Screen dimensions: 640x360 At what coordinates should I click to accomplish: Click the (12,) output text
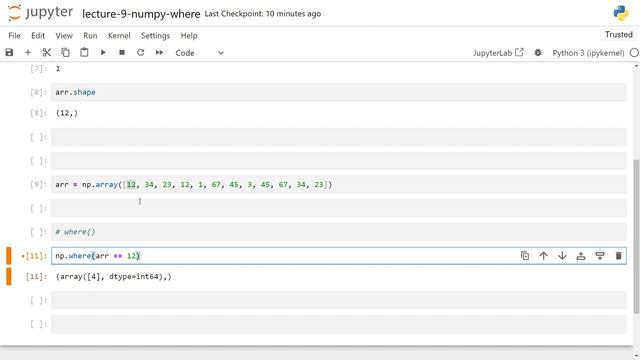pos(67,113)
